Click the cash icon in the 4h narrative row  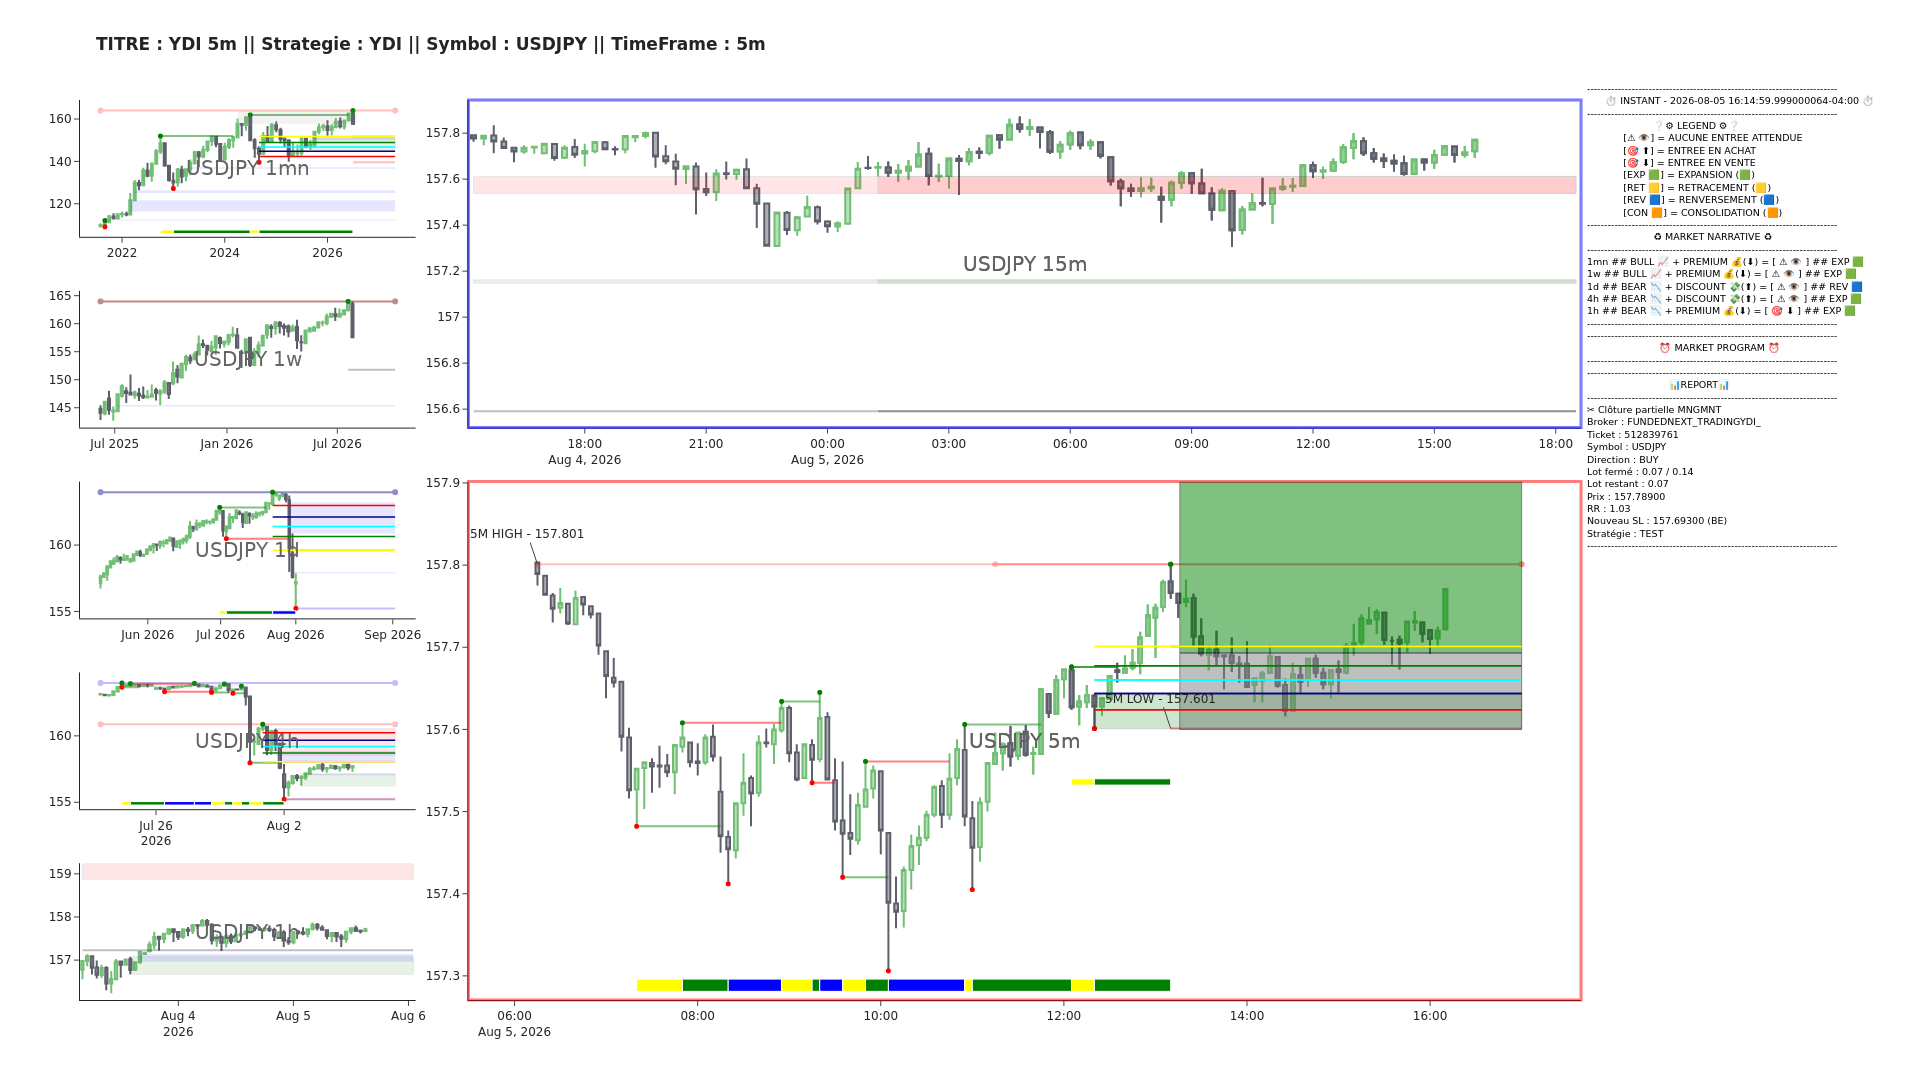pos(1735,299)
